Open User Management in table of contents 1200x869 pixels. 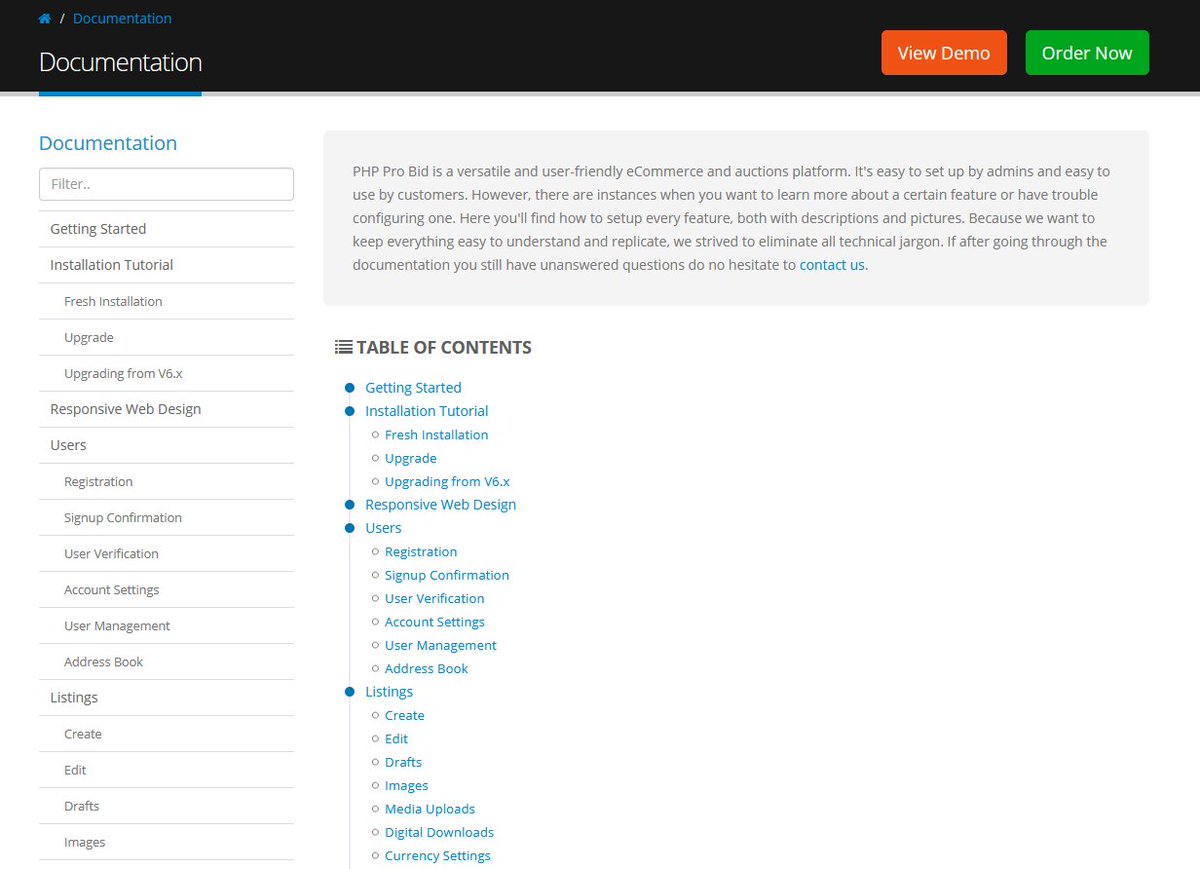coord(440,645)
